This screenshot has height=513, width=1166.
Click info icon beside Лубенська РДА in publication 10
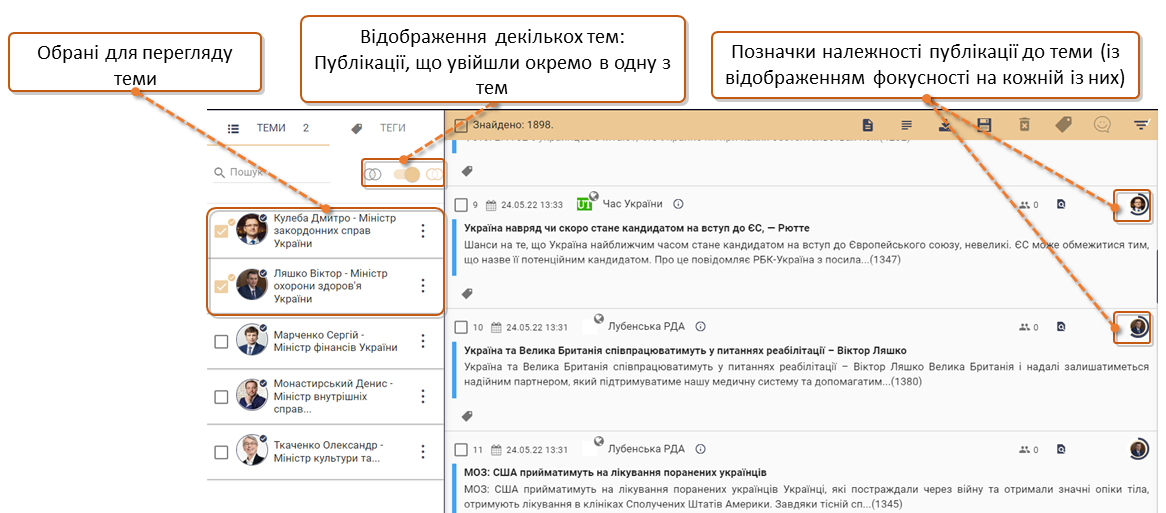(x=700, y=326)
